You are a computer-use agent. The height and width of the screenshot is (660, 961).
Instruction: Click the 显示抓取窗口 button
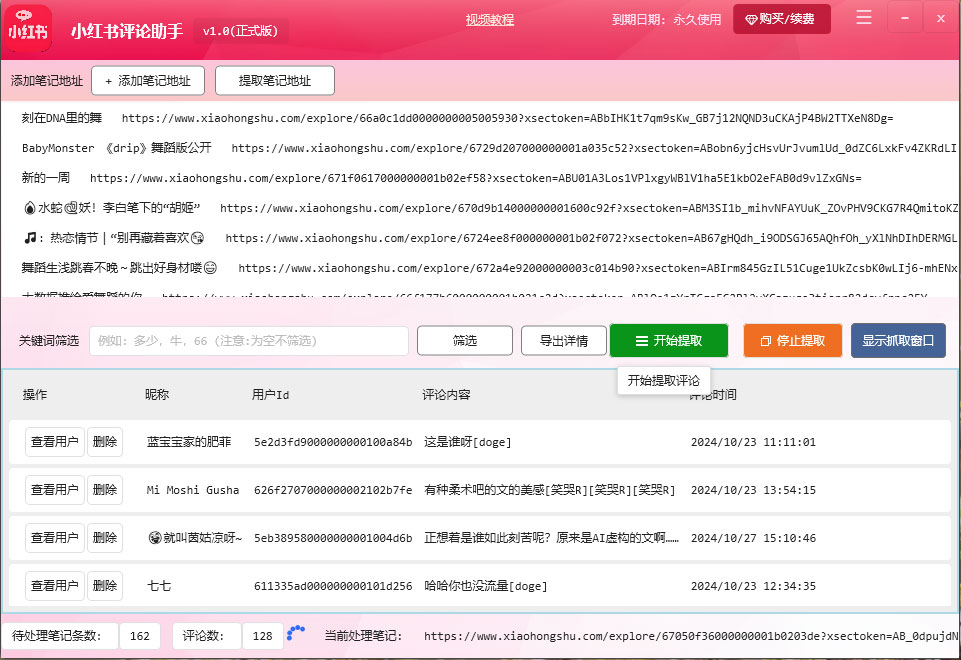coord(897,341)
